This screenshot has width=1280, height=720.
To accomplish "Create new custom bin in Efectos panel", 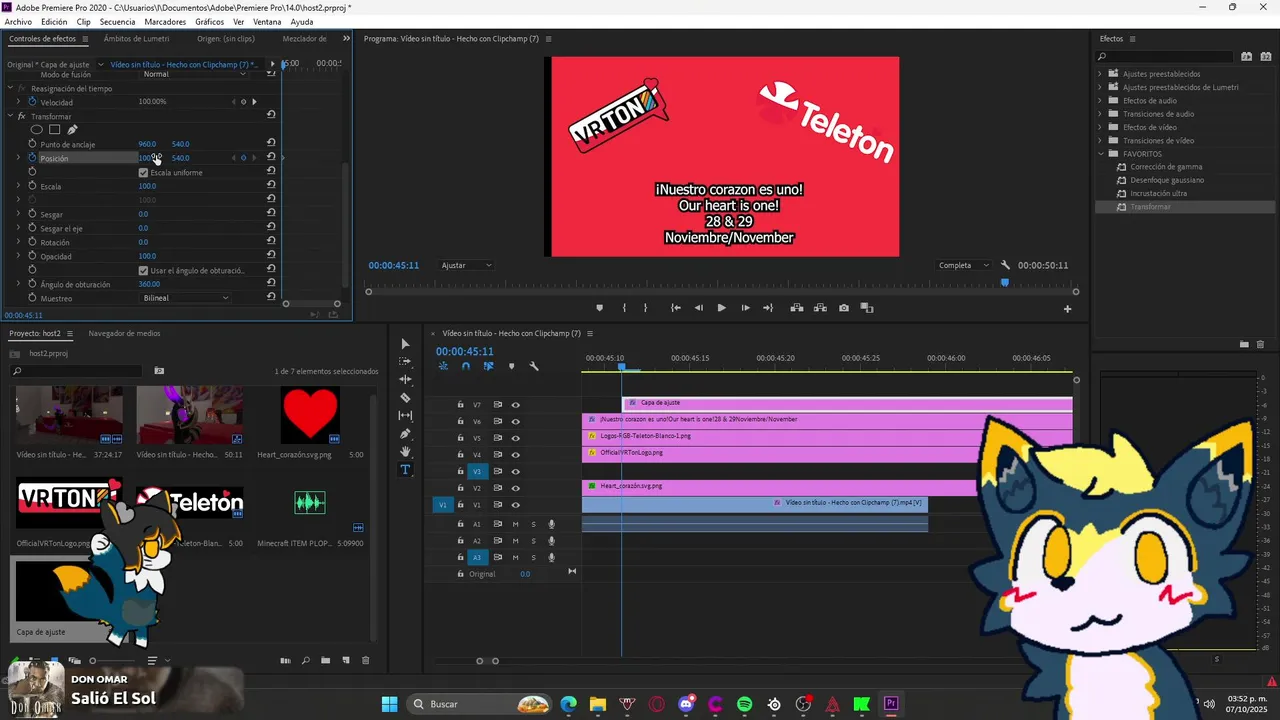I will point(1244,344).
